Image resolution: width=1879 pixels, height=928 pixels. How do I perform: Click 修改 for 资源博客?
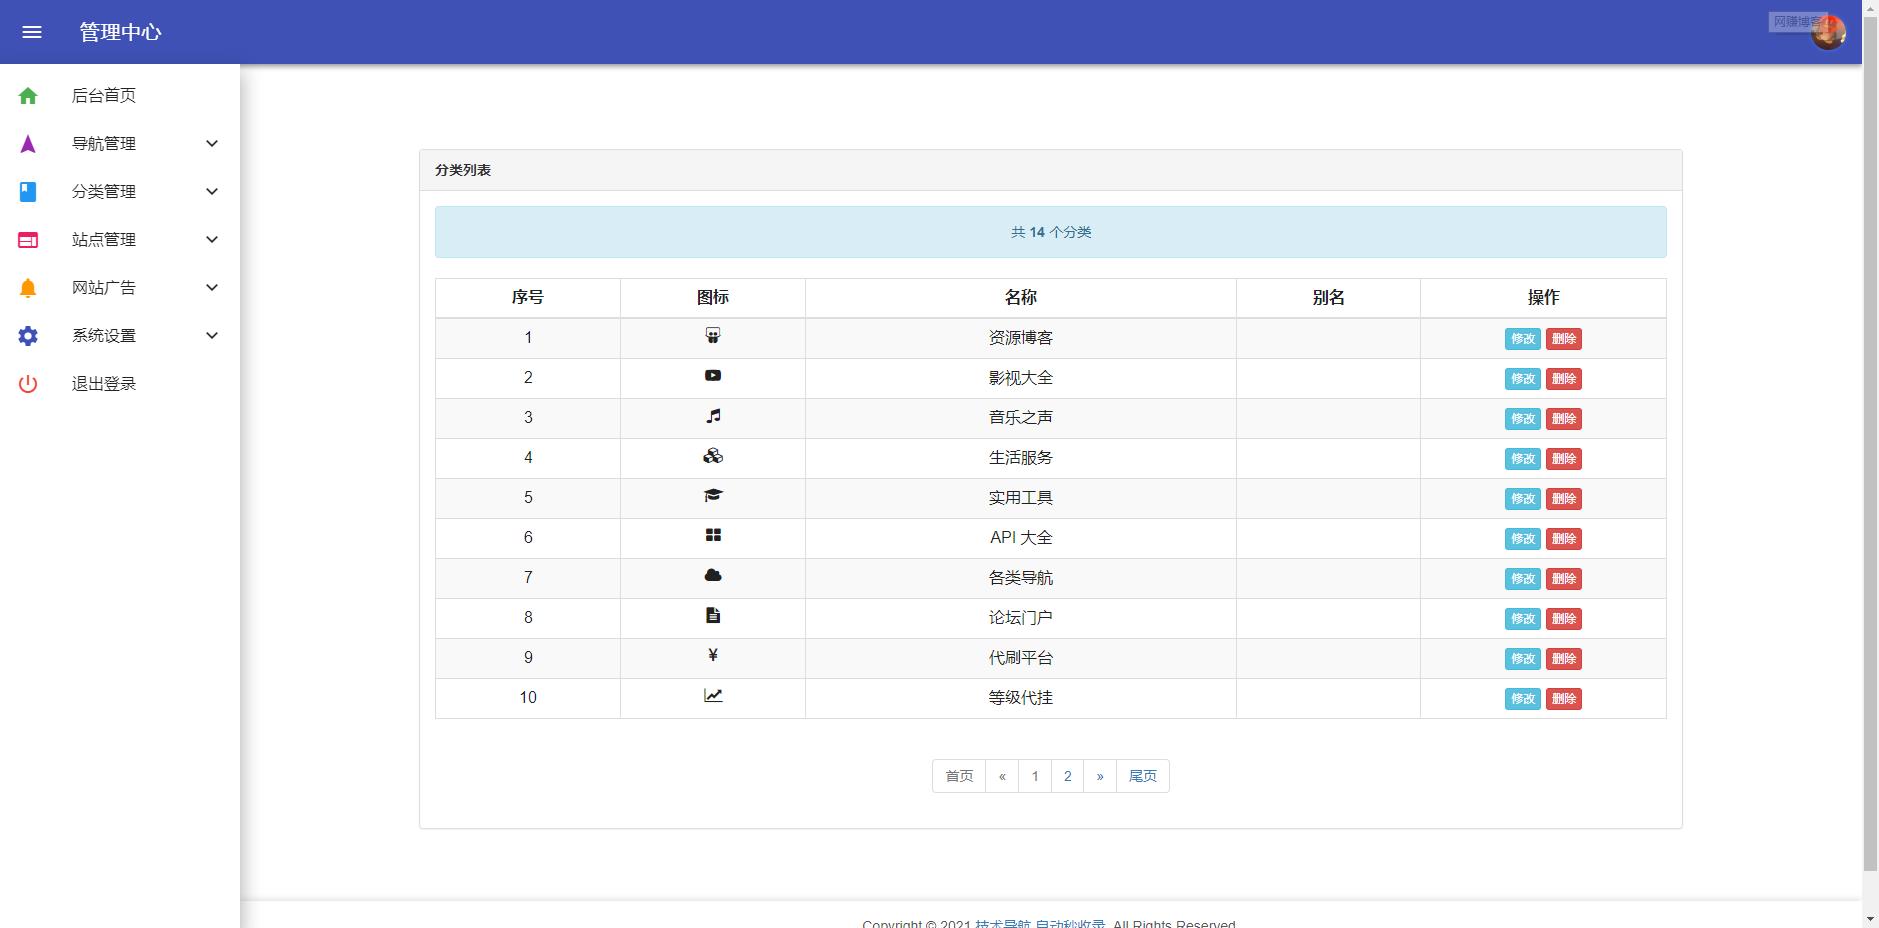point(1523,339)
